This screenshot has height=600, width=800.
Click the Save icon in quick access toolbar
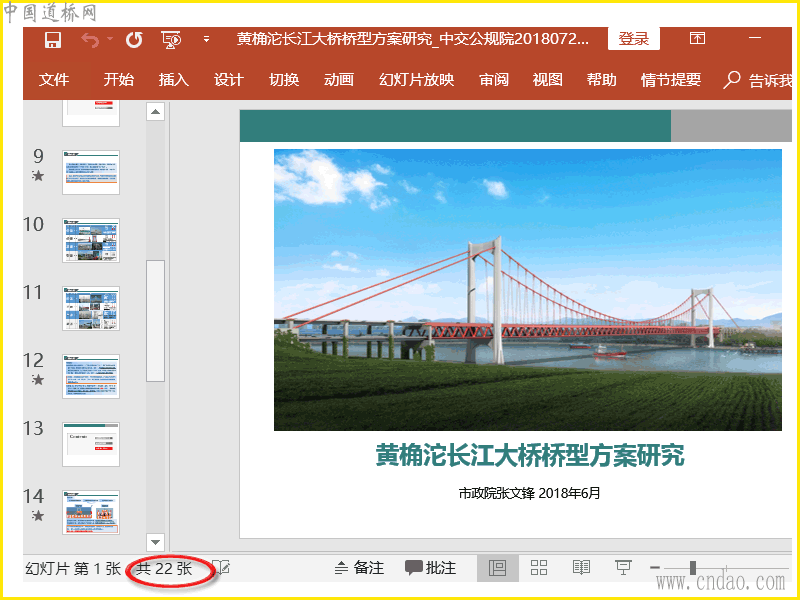click(53, 40)
